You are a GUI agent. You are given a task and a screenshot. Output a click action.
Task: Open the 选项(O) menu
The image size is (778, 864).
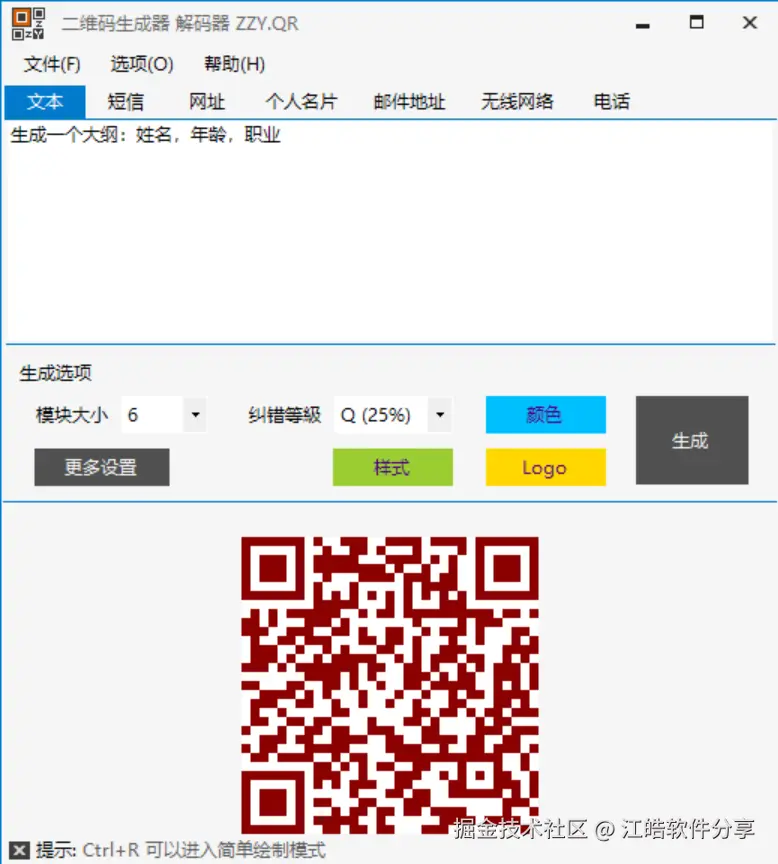[x=142, y=64]
